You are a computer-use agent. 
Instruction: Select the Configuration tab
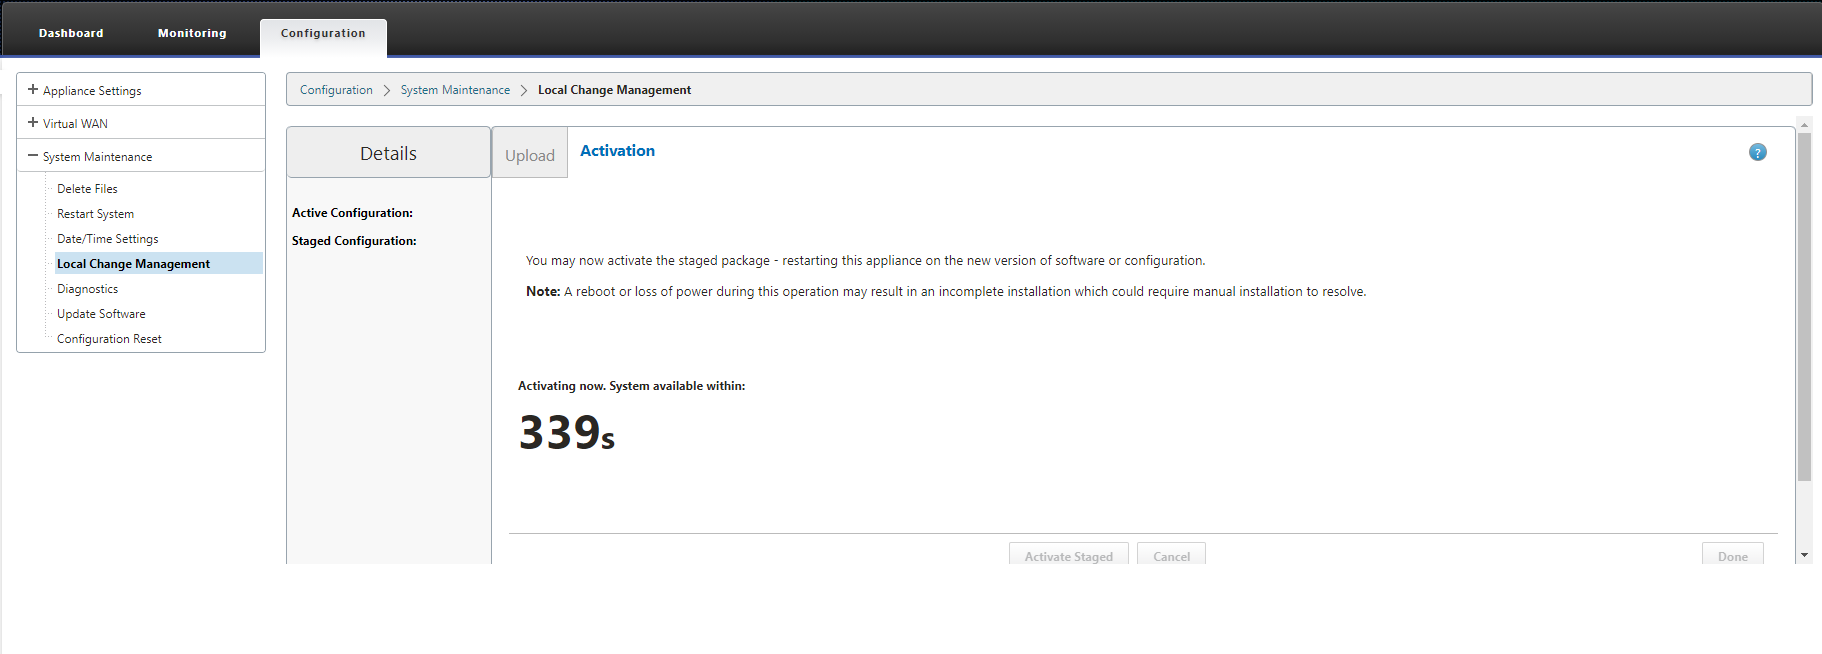[x=323, y=33]
